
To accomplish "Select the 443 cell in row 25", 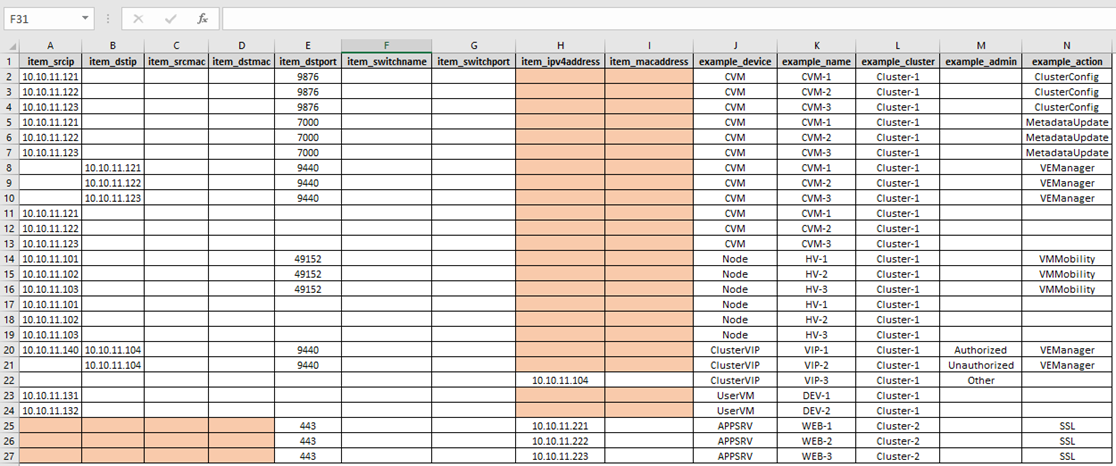I will (x=308, y=425).
